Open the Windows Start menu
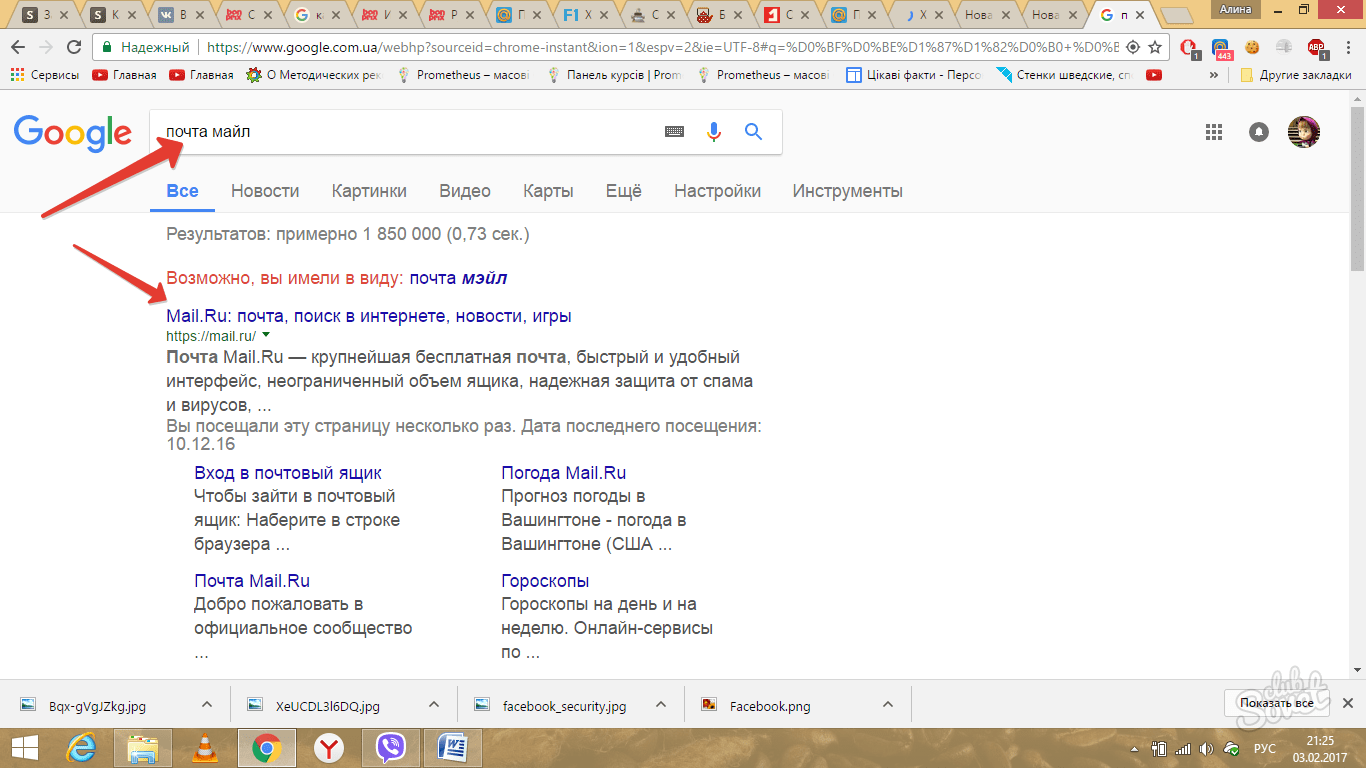Viewport: 1366px width, 768px height. click(x=23, y=748)
